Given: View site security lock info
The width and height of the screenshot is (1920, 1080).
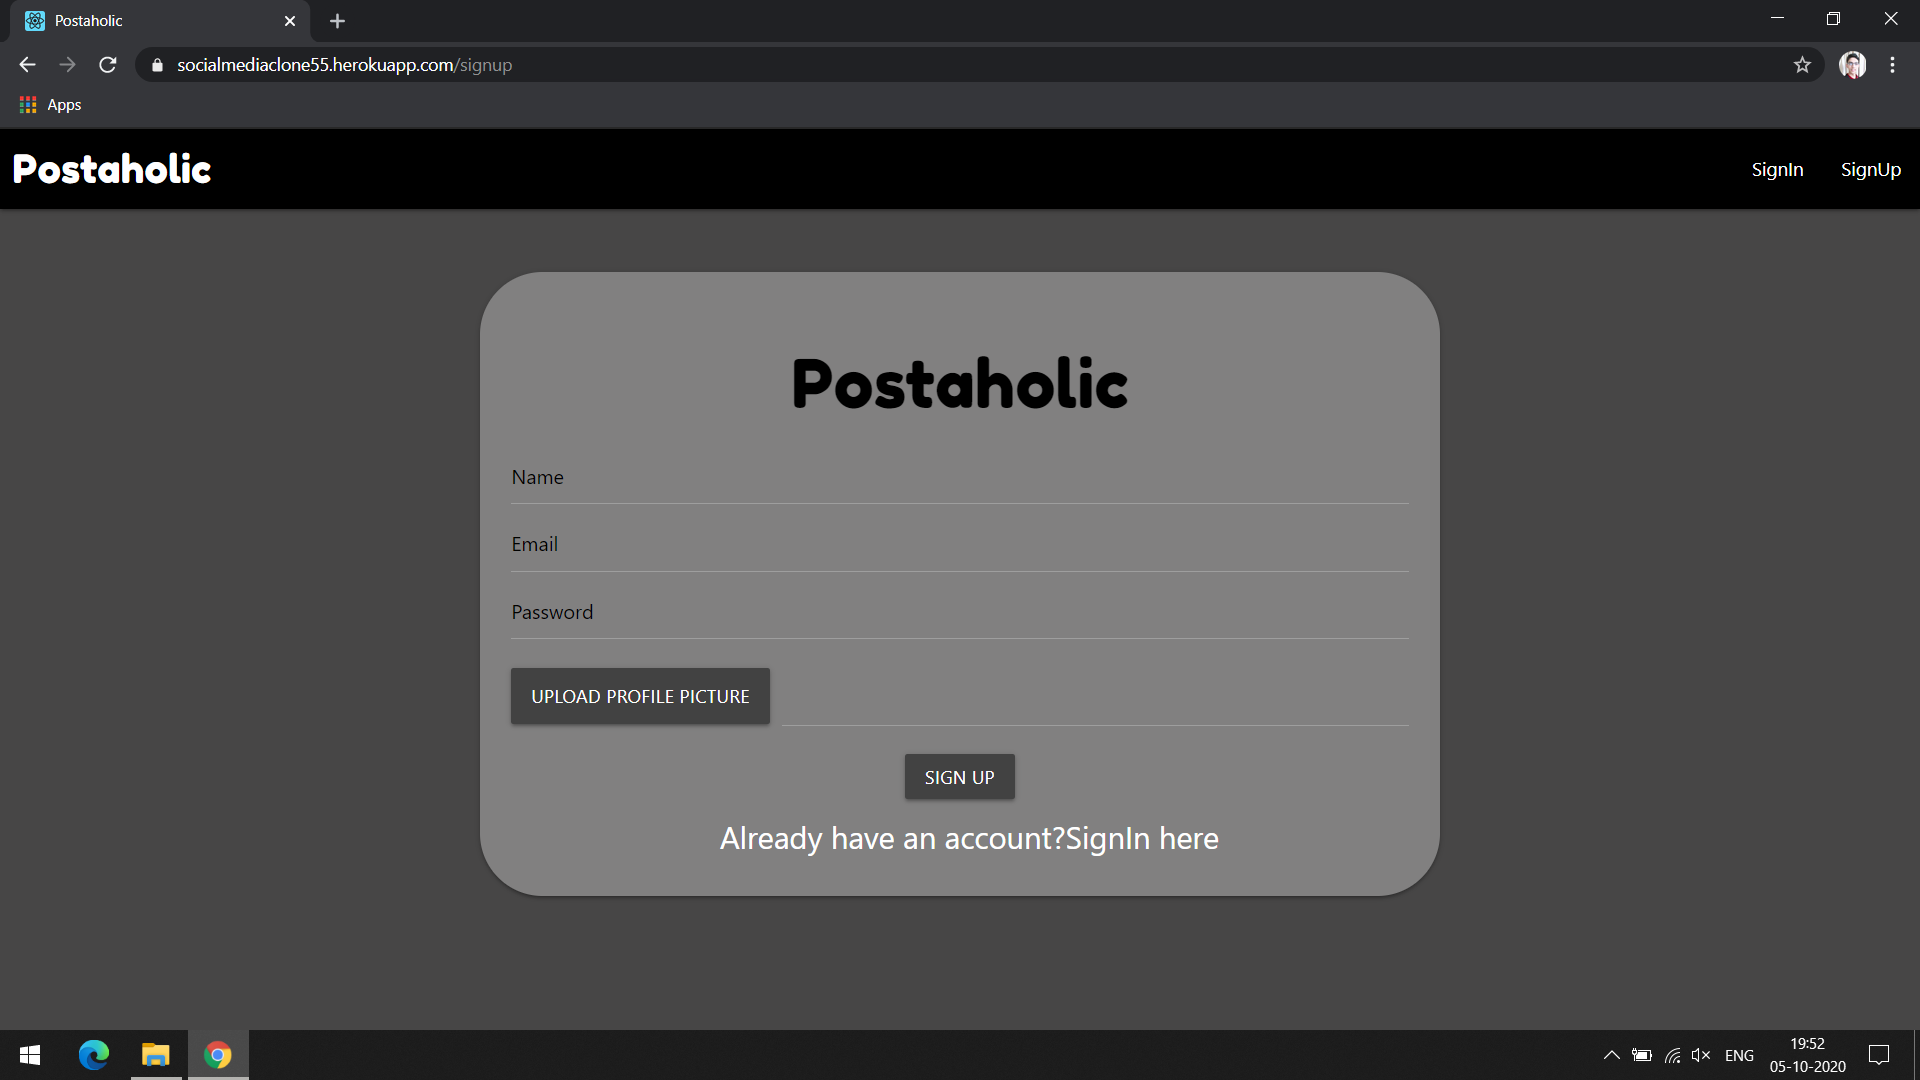Looking at the screenshot, I should (157, 65).
